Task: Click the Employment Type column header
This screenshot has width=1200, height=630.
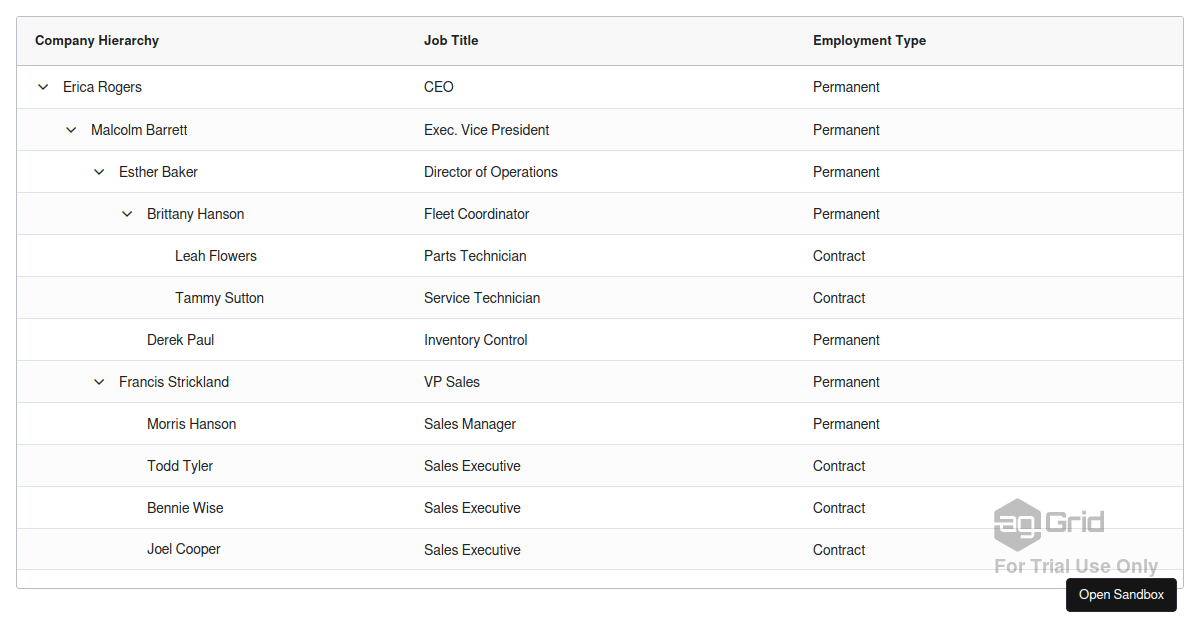Action: 869,41
